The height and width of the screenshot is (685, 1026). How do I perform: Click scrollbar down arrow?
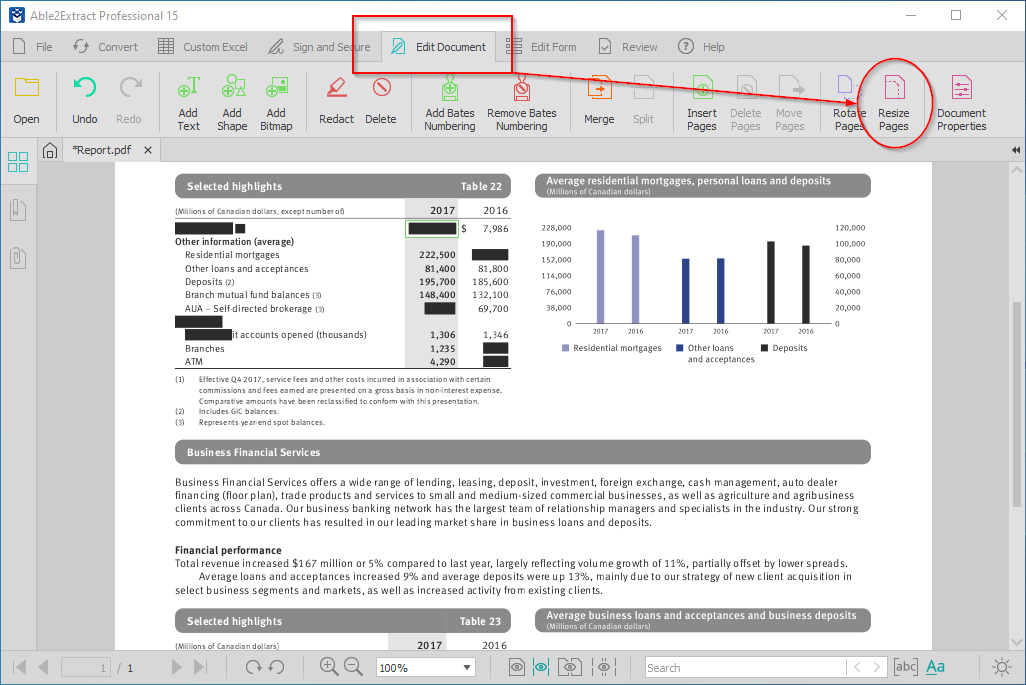click(x=1017, y=642)
